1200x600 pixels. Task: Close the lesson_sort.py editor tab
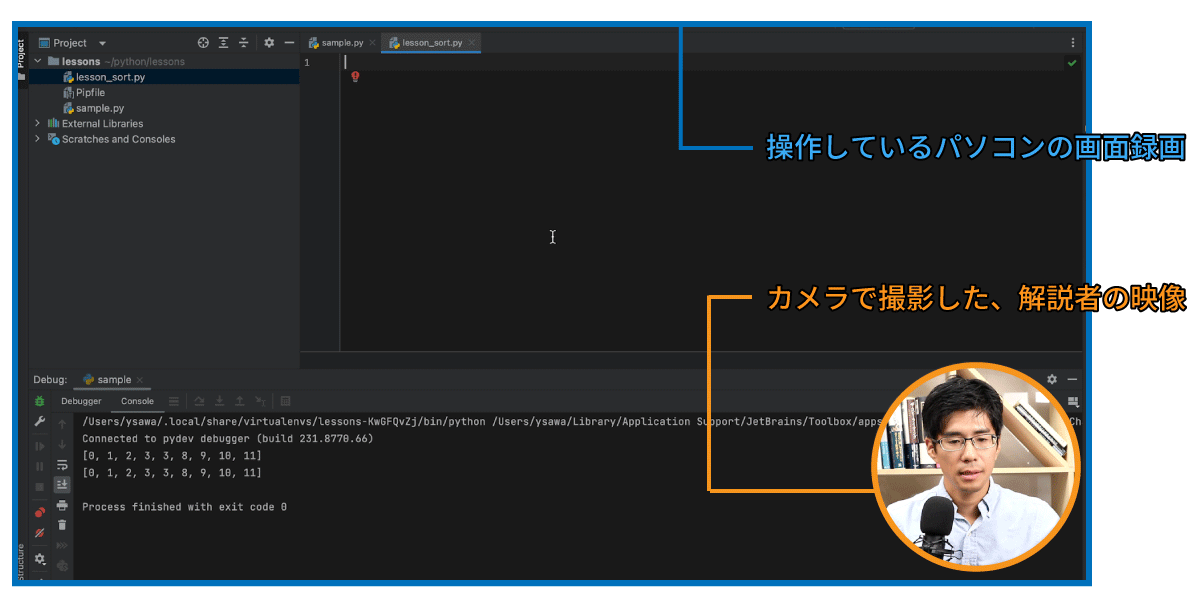[x=472, y=43]
